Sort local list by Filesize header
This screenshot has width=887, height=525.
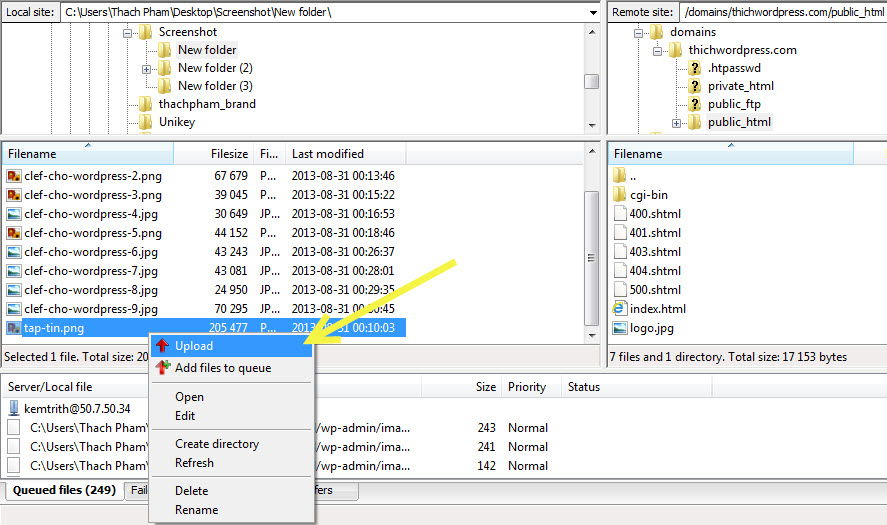pyautogui.click(x=229, y=154)
